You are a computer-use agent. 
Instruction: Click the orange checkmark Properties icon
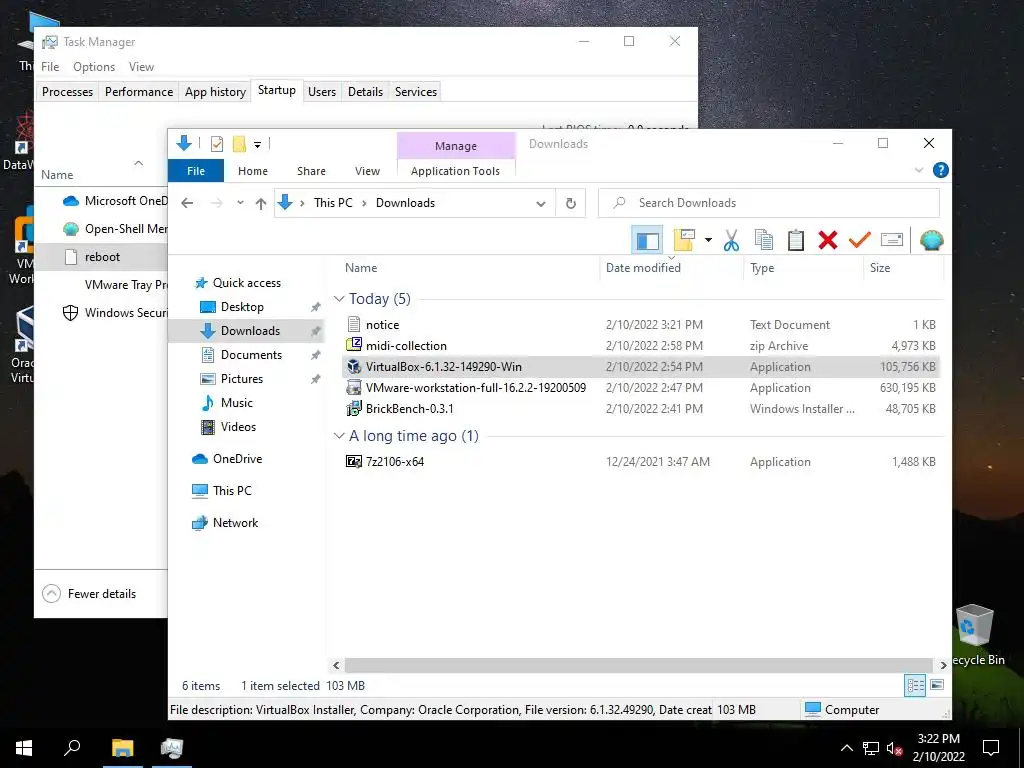click(859, 240)
